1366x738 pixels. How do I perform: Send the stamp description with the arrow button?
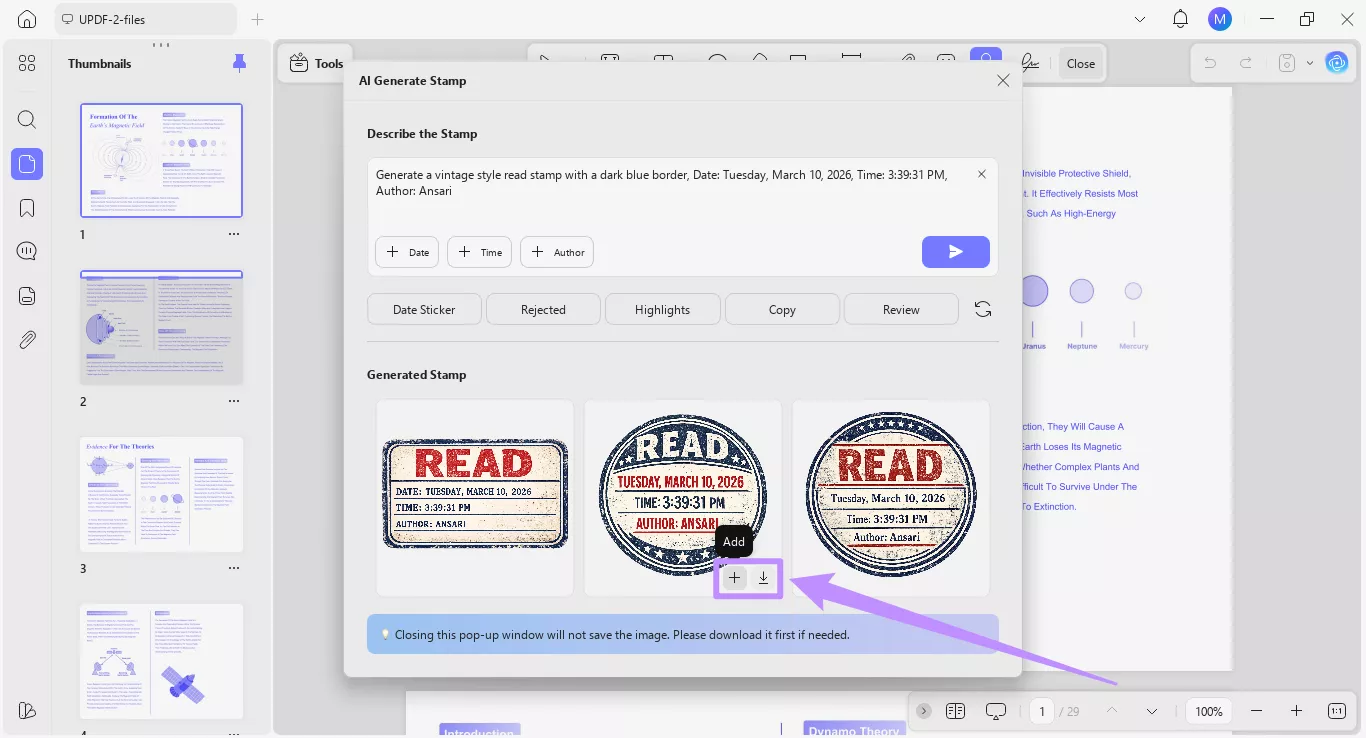click(x=955, y=252)
